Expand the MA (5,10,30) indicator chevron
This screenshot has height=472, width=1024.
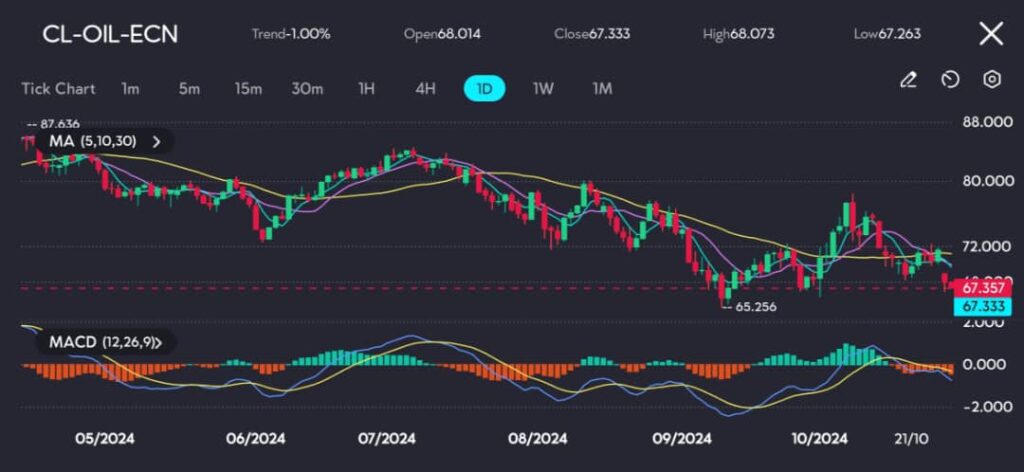tap(155, 142)
